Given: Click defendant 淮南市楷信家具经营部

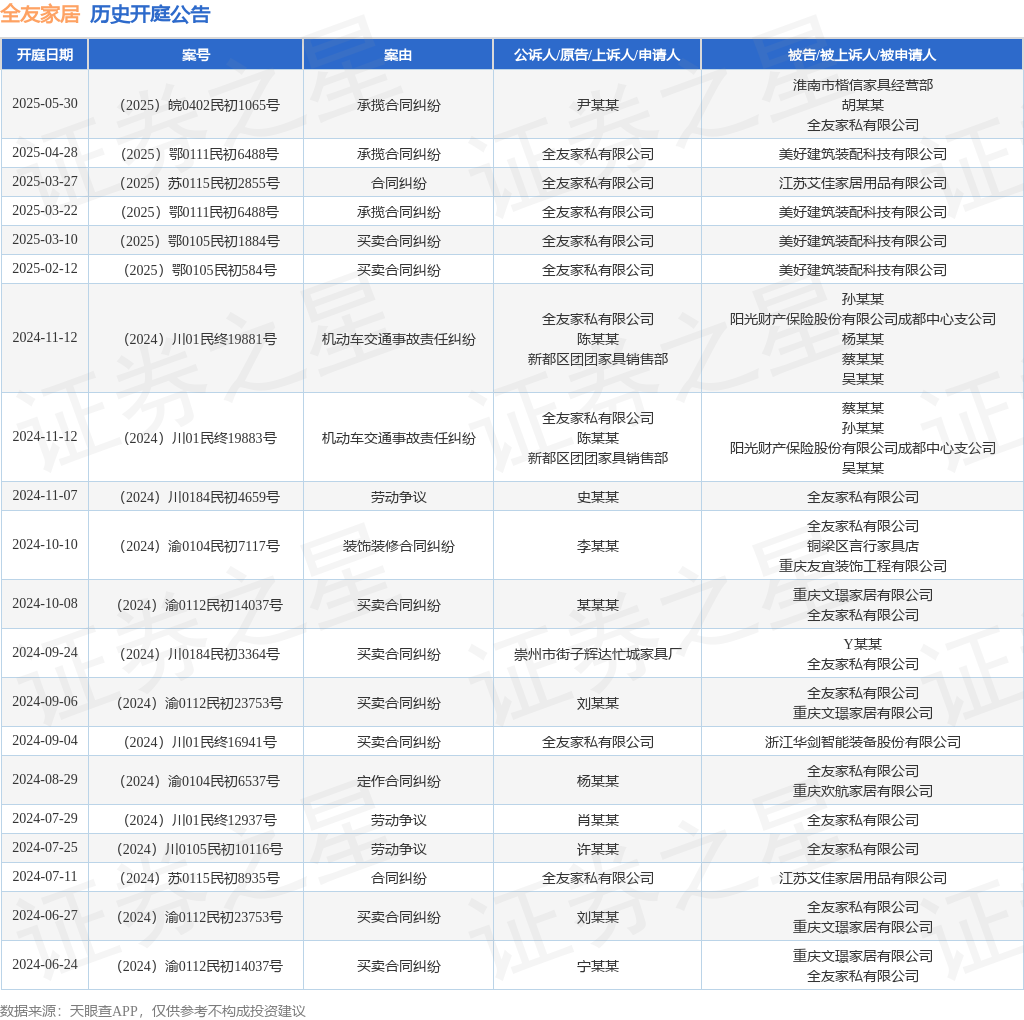Looking at the screenshot, I should 863,85.
